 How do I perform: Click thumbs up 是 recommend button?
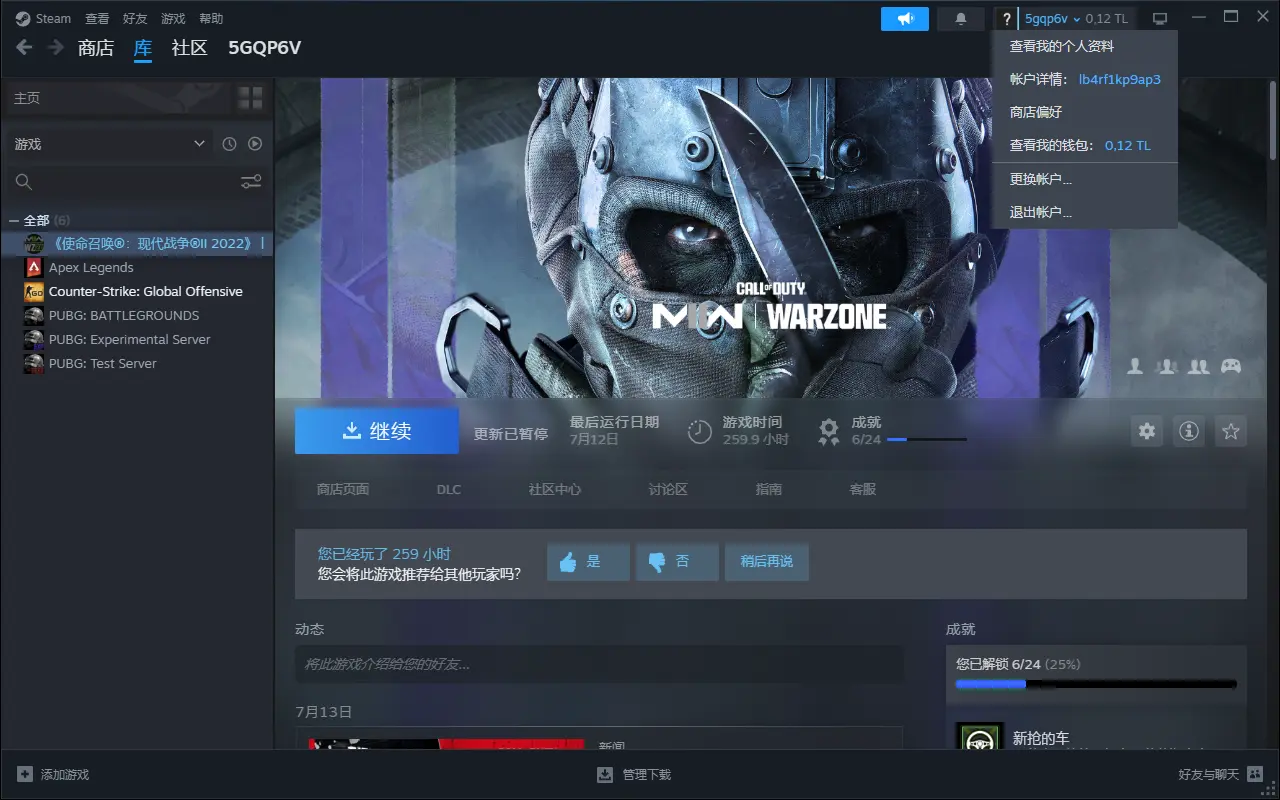(x=588, y=562)
